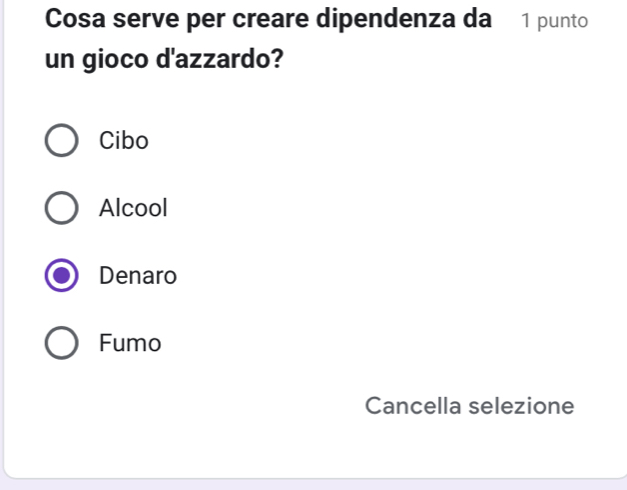Click the "1 punto" score label
Image resolution: width=627 pixels, height=490 pixels.
coord(554,21)
